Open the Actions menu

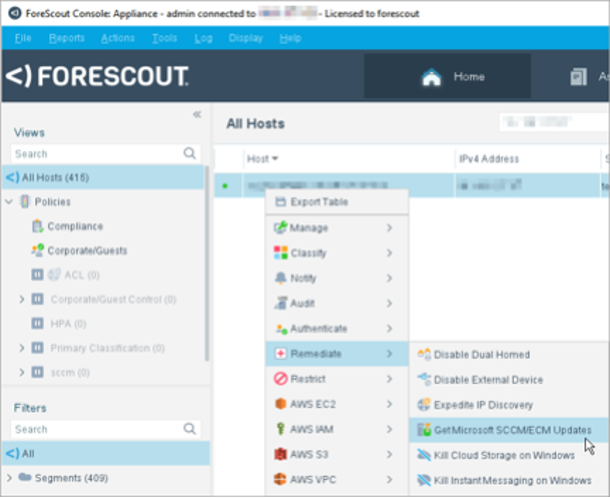117,38
